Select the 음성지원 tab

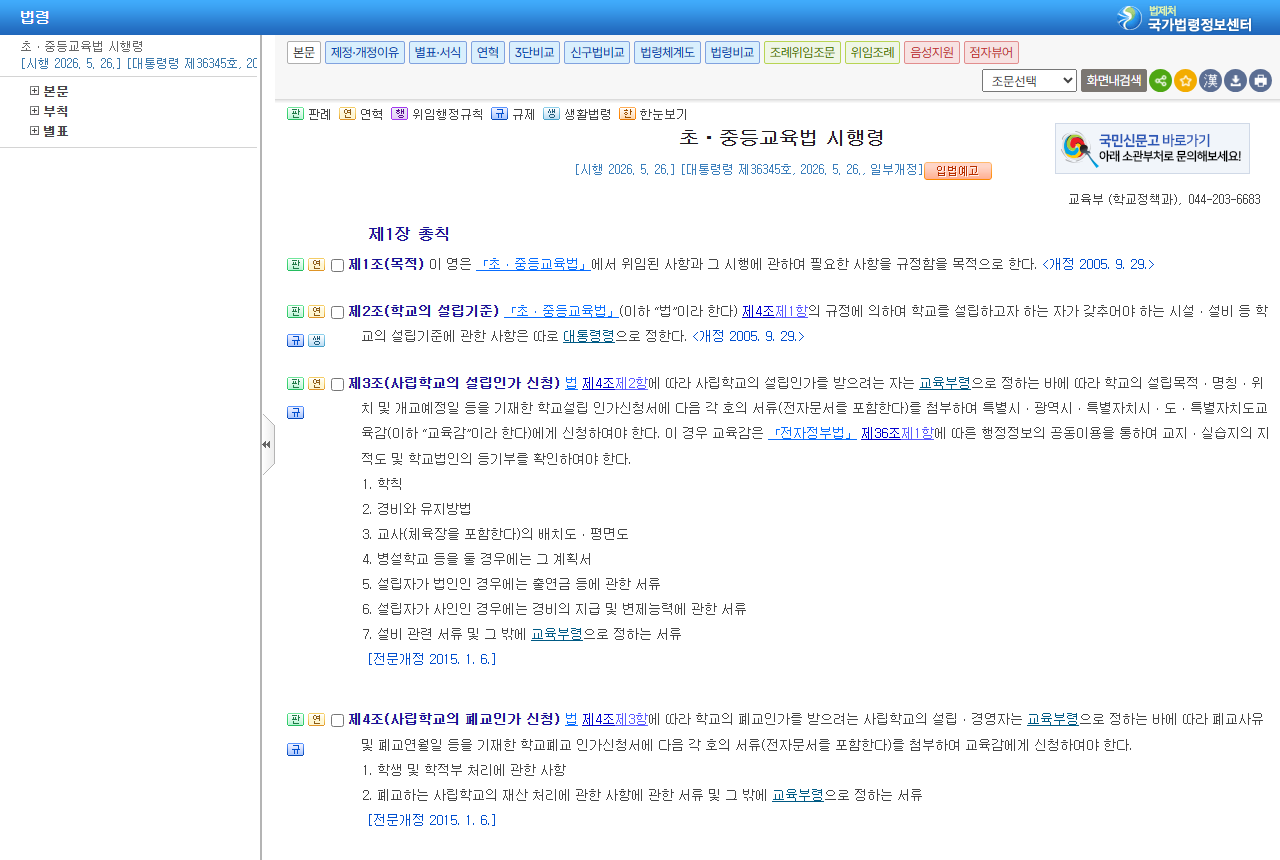tap(932, 53)
